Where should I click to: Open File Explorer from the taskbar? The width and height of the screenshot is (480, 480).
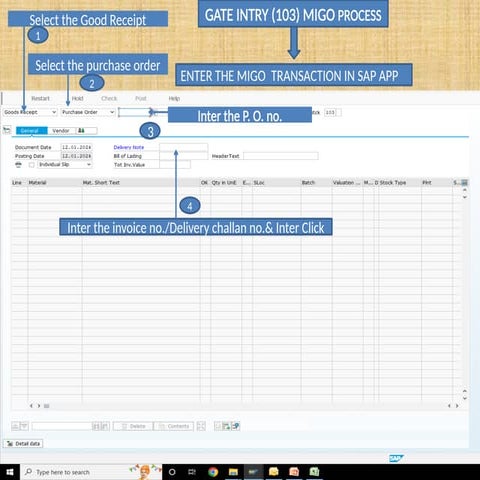click(233, 472)
